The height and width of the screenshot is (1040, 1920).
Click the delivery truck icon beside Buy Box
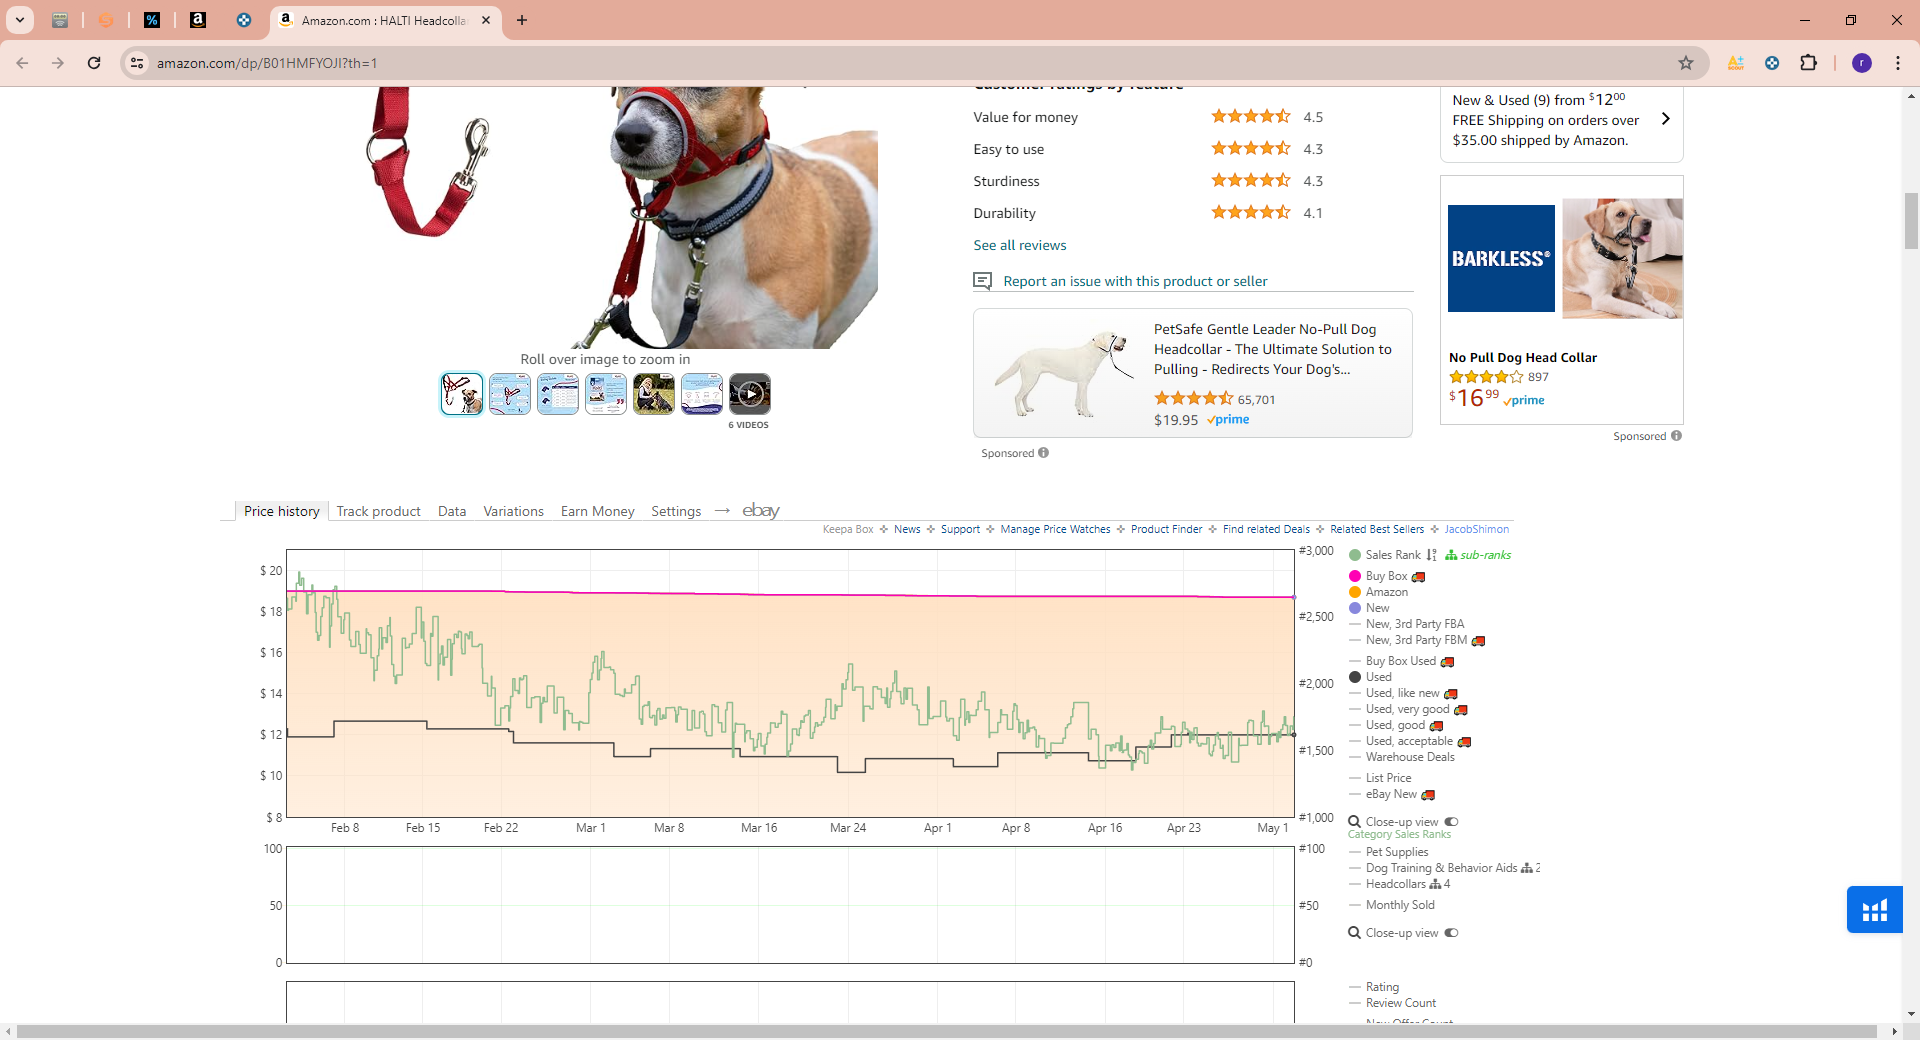tap(1418, 577)
